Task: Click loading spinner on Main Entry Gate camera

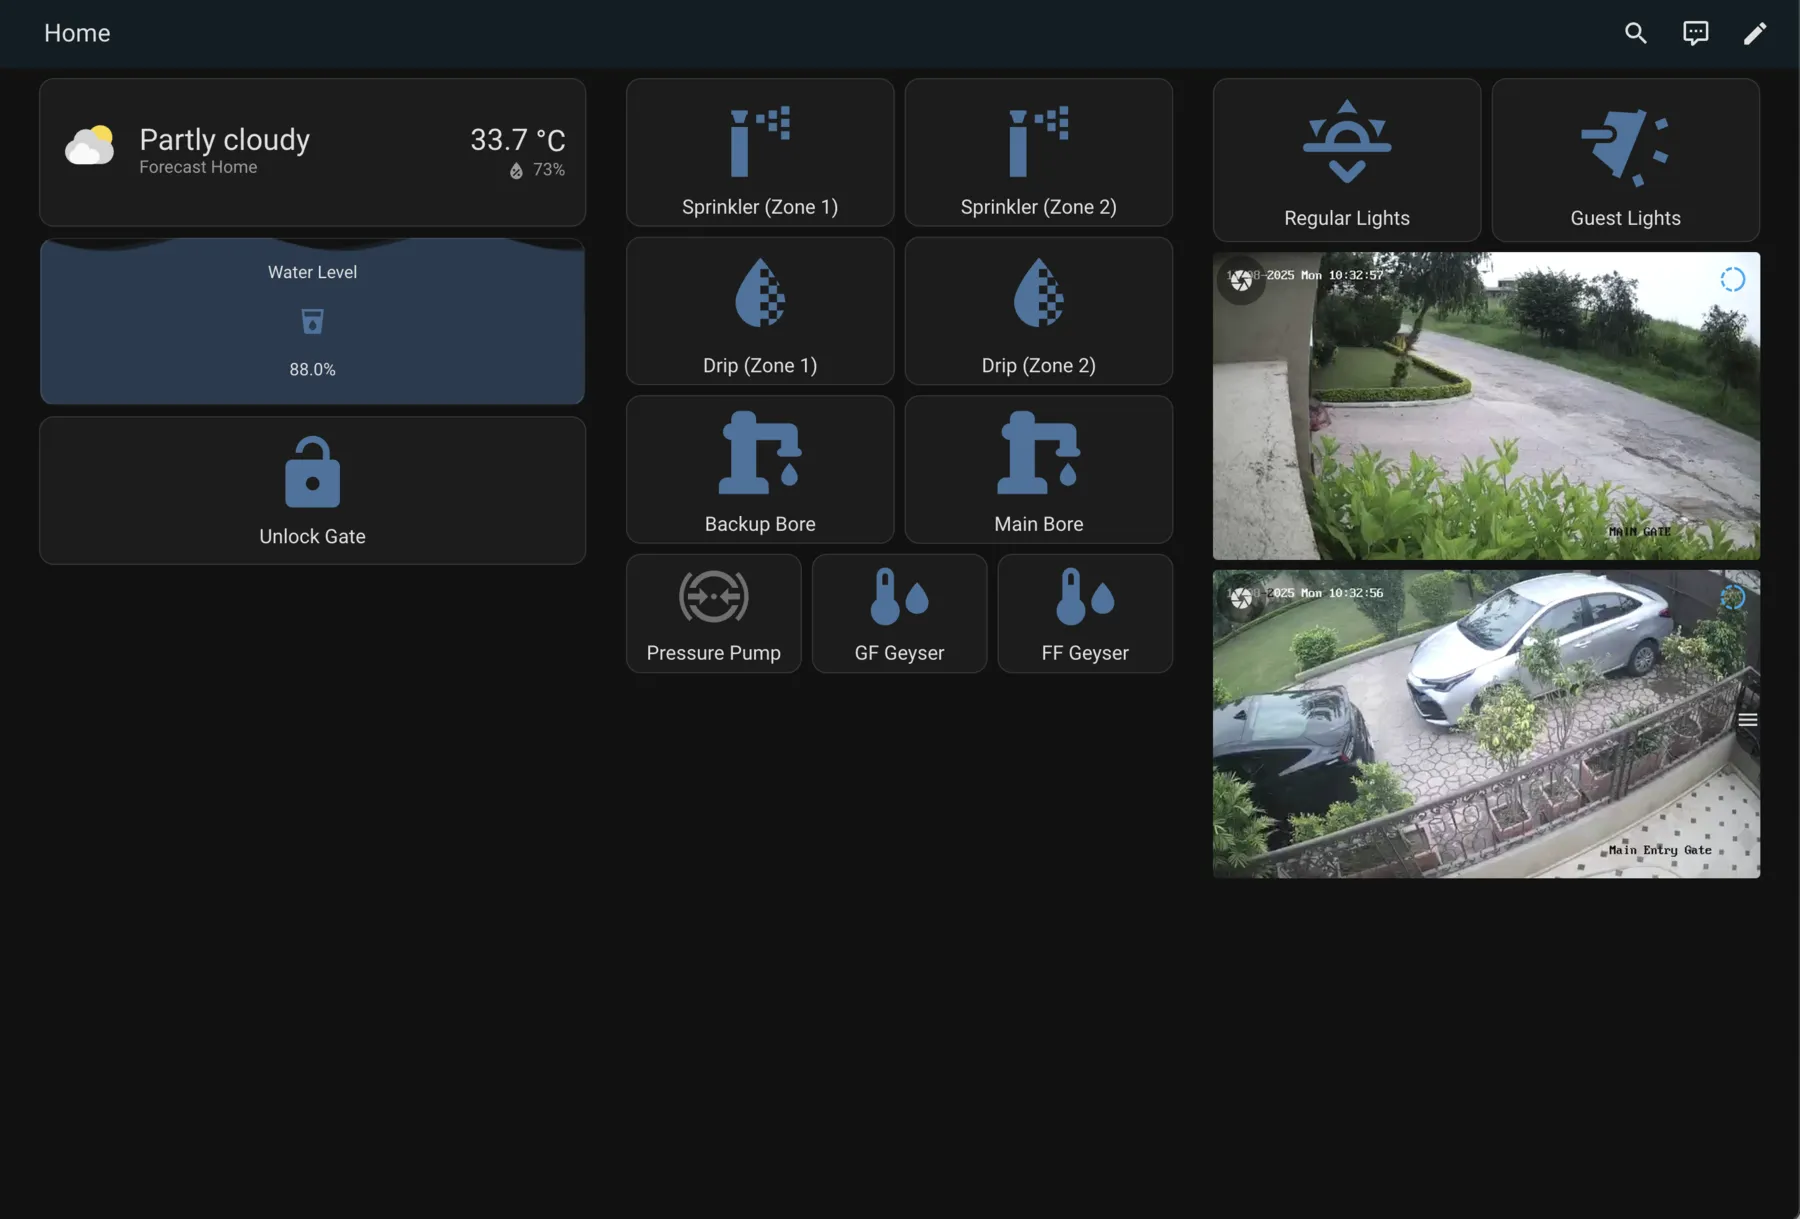Action: coord(1732,598)
